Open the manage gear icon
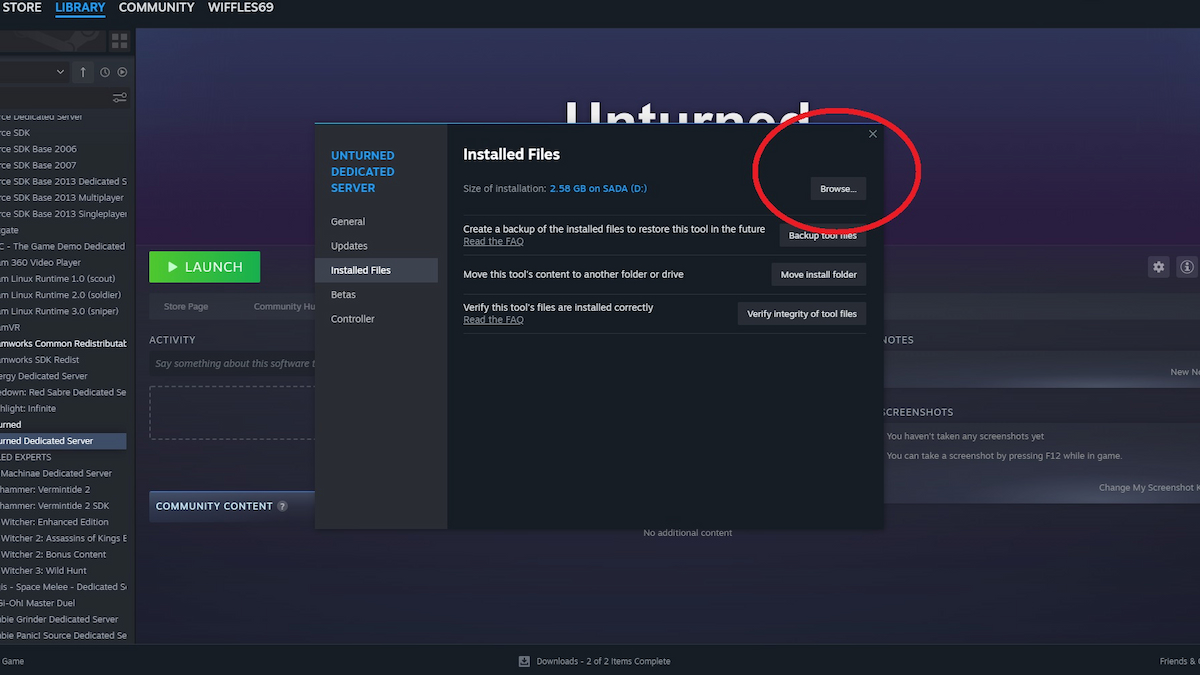1200x675 pixels. click(x=1158, y=267)
